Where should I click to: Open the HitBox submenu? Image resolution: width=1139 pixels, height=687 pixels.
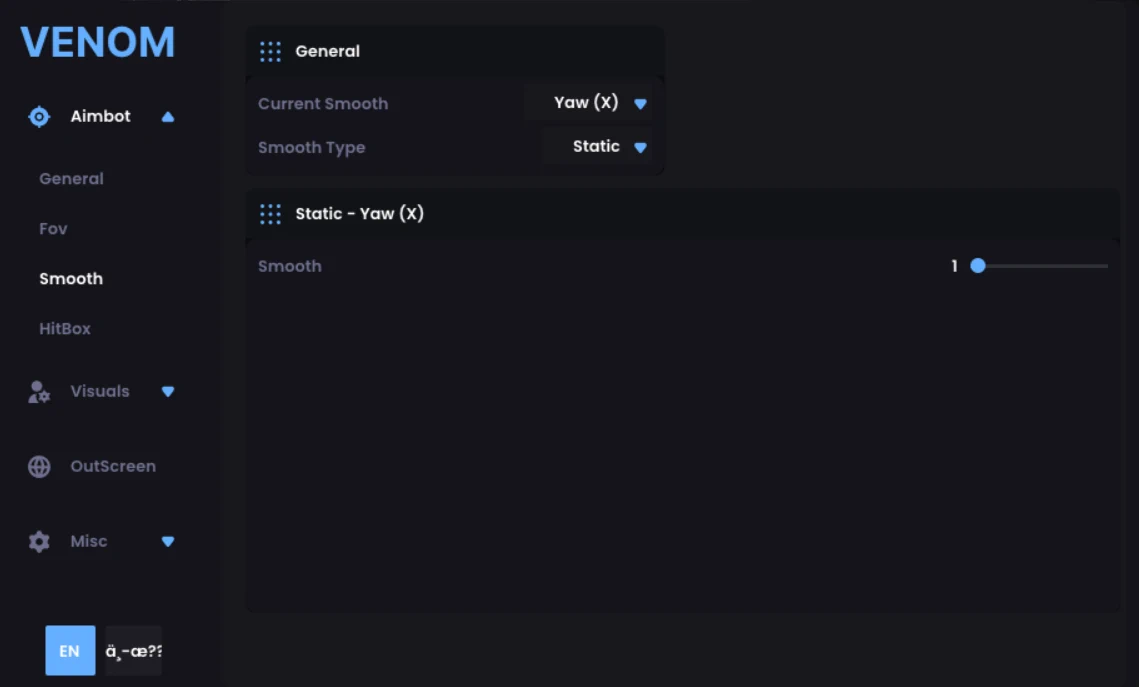(65, 329)
